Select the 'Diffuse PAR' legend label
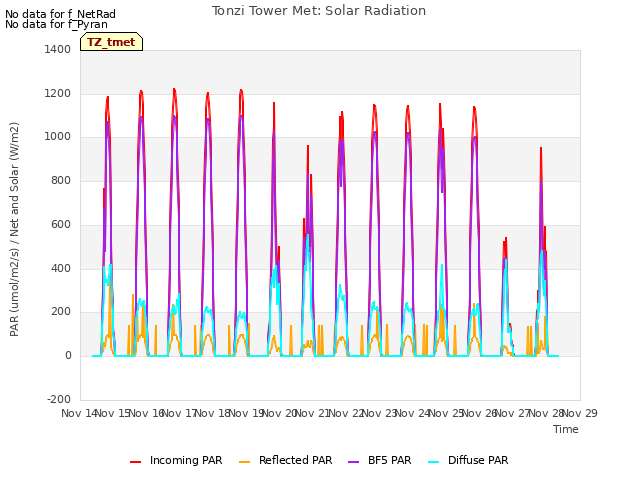640x480 pixels. [478, 460]
